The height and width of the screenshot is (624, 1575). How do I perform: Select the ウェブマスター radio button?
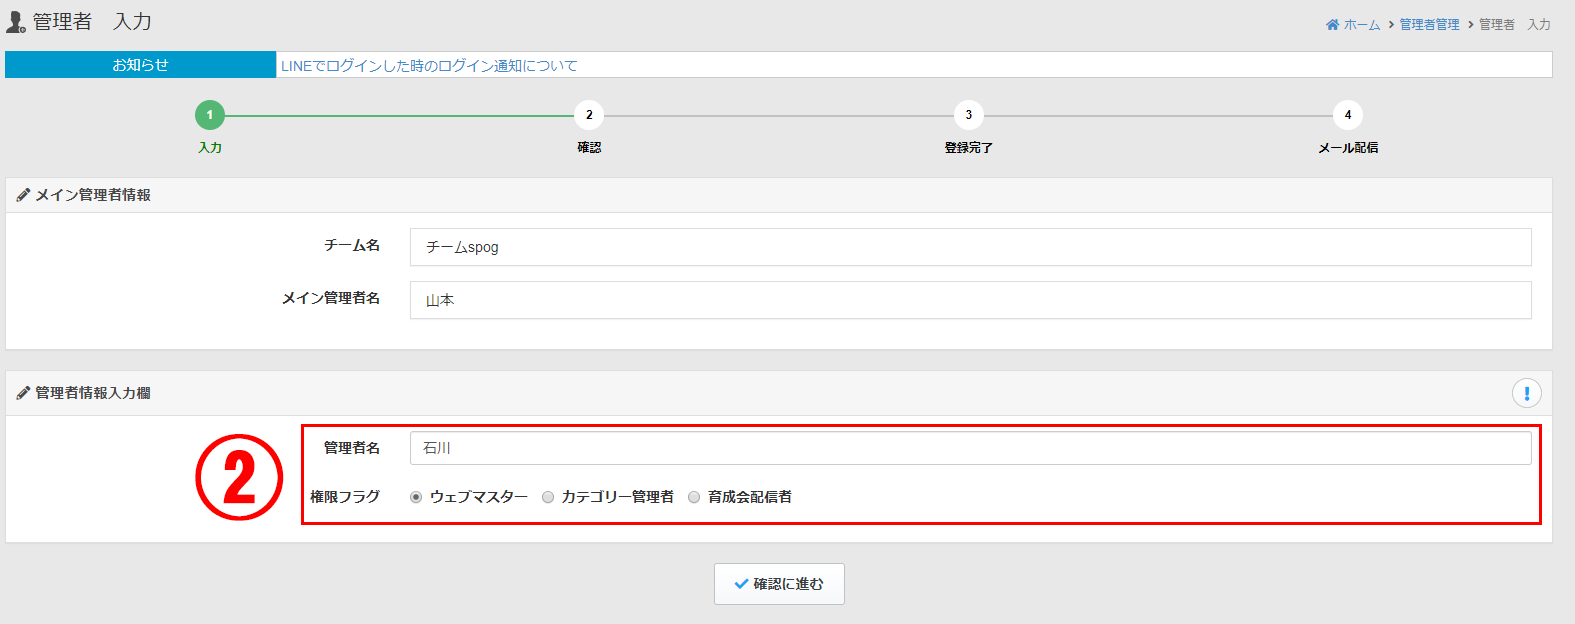point(416,497)
